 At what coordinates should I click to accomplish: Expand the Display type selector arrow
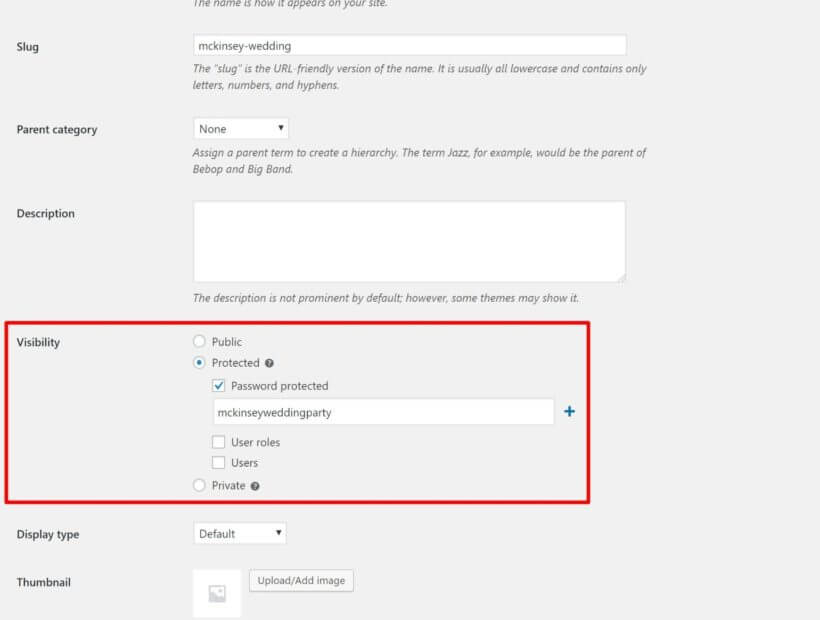click(x=277, y=533)
